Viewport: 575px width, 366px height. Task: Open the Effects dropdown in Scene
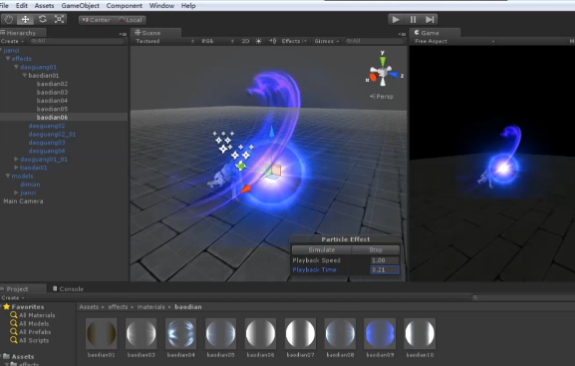pos(294,41)
